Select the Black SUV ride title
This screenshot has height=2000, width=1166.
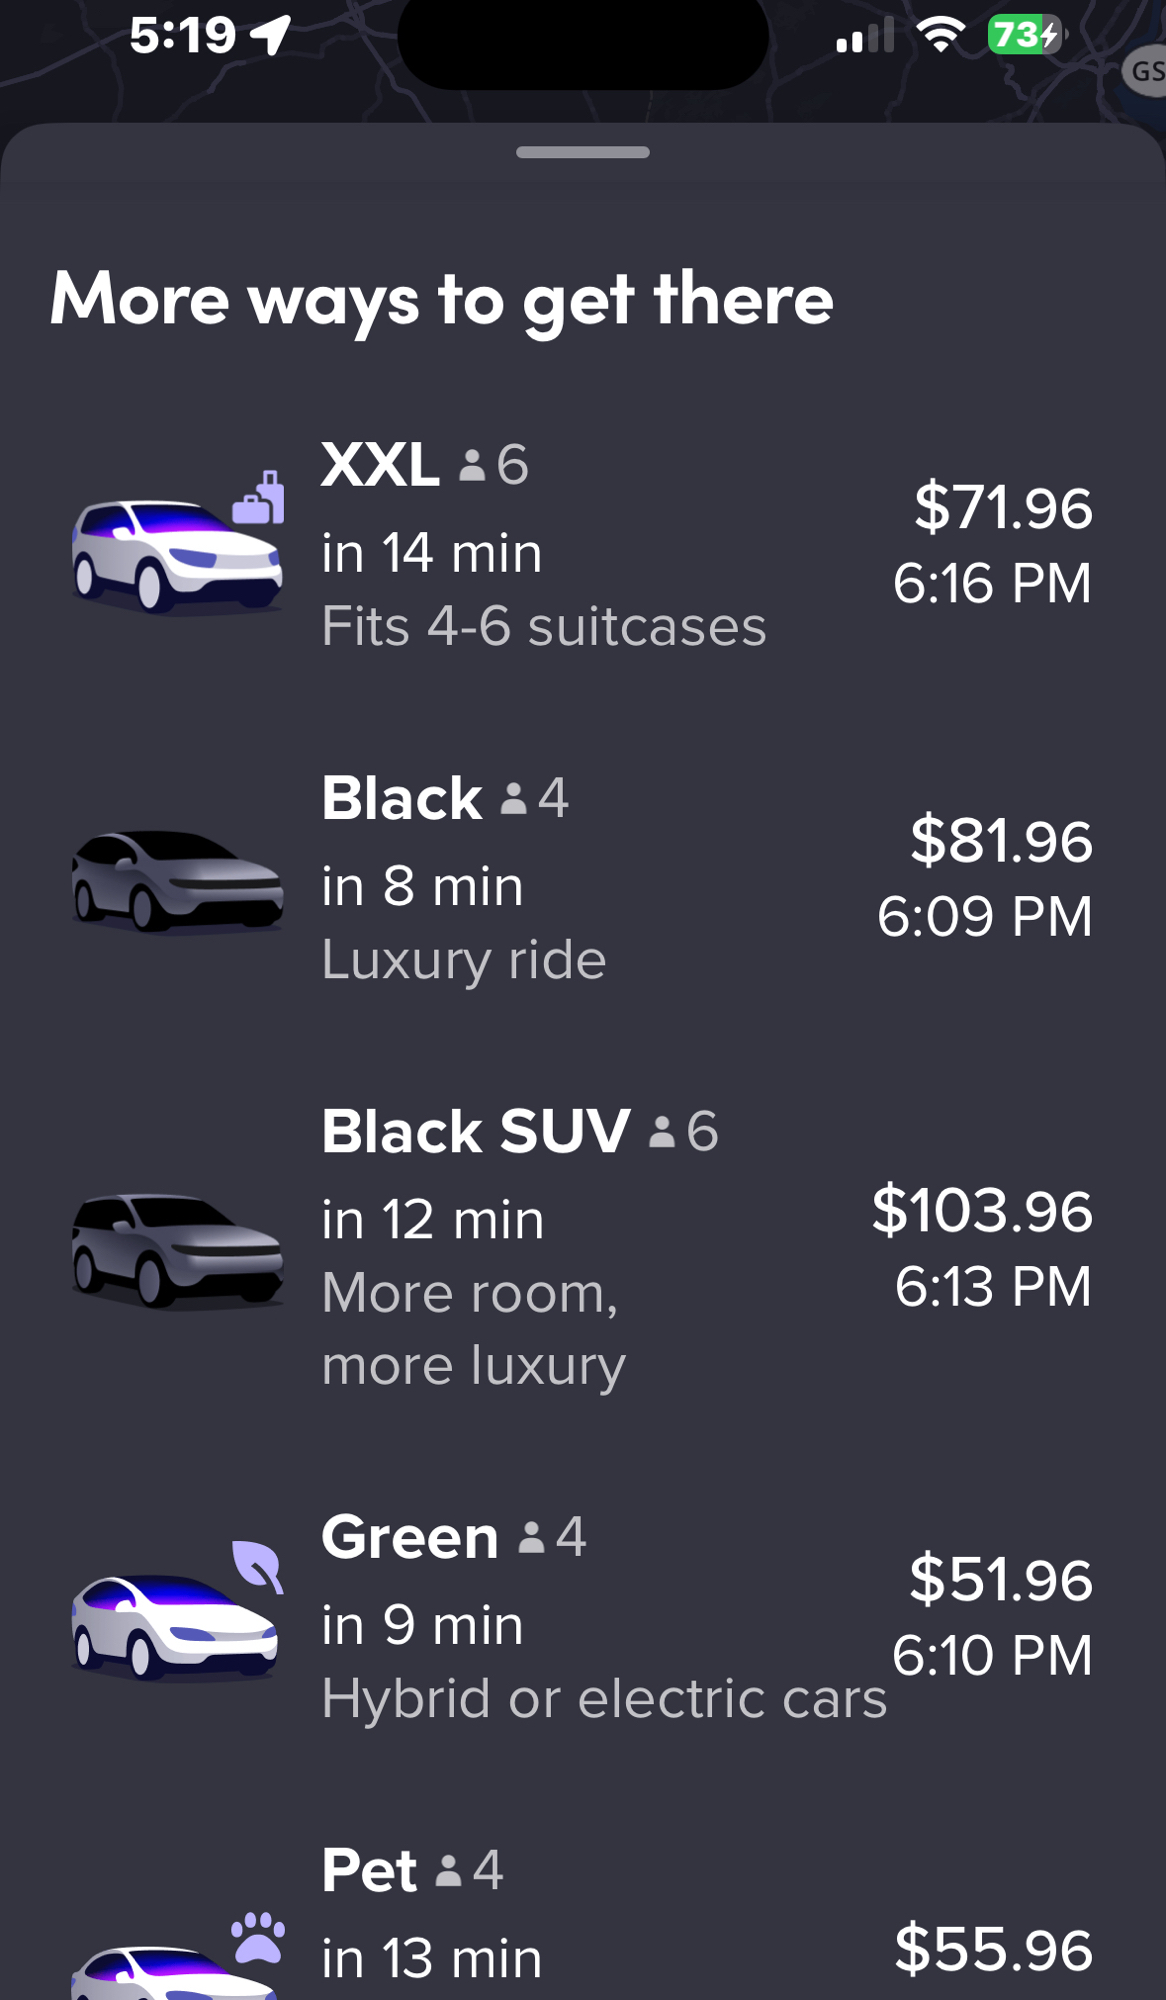[476, 1131]
